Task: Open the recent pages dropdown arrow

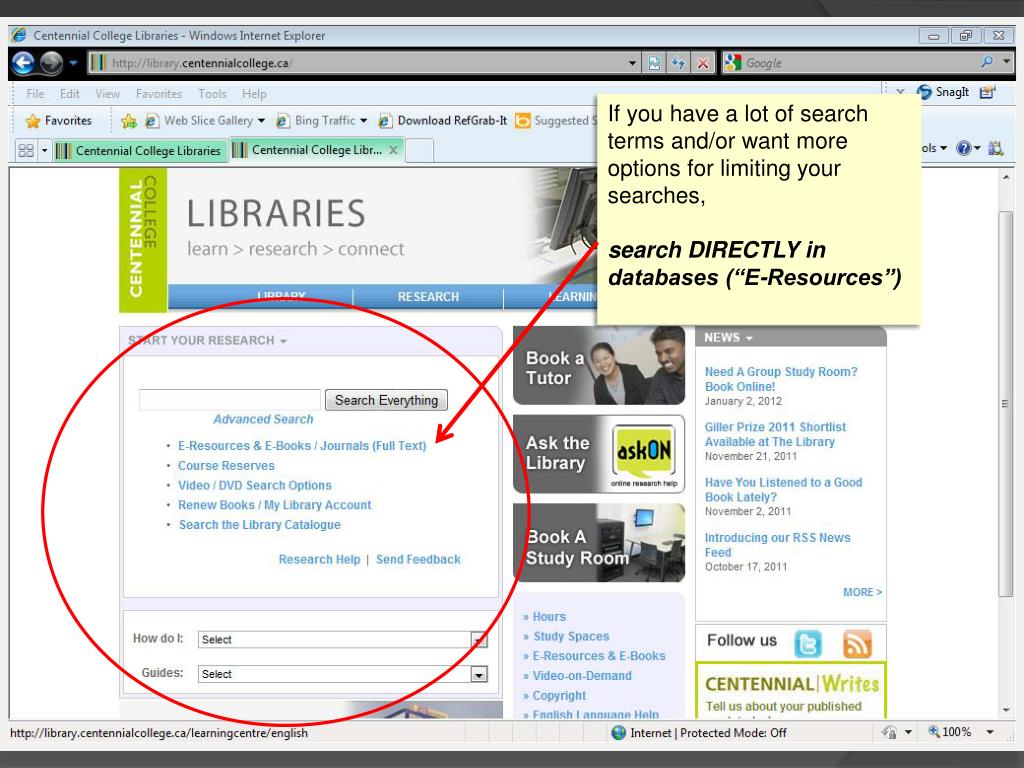Action: (x=73, y=63)
